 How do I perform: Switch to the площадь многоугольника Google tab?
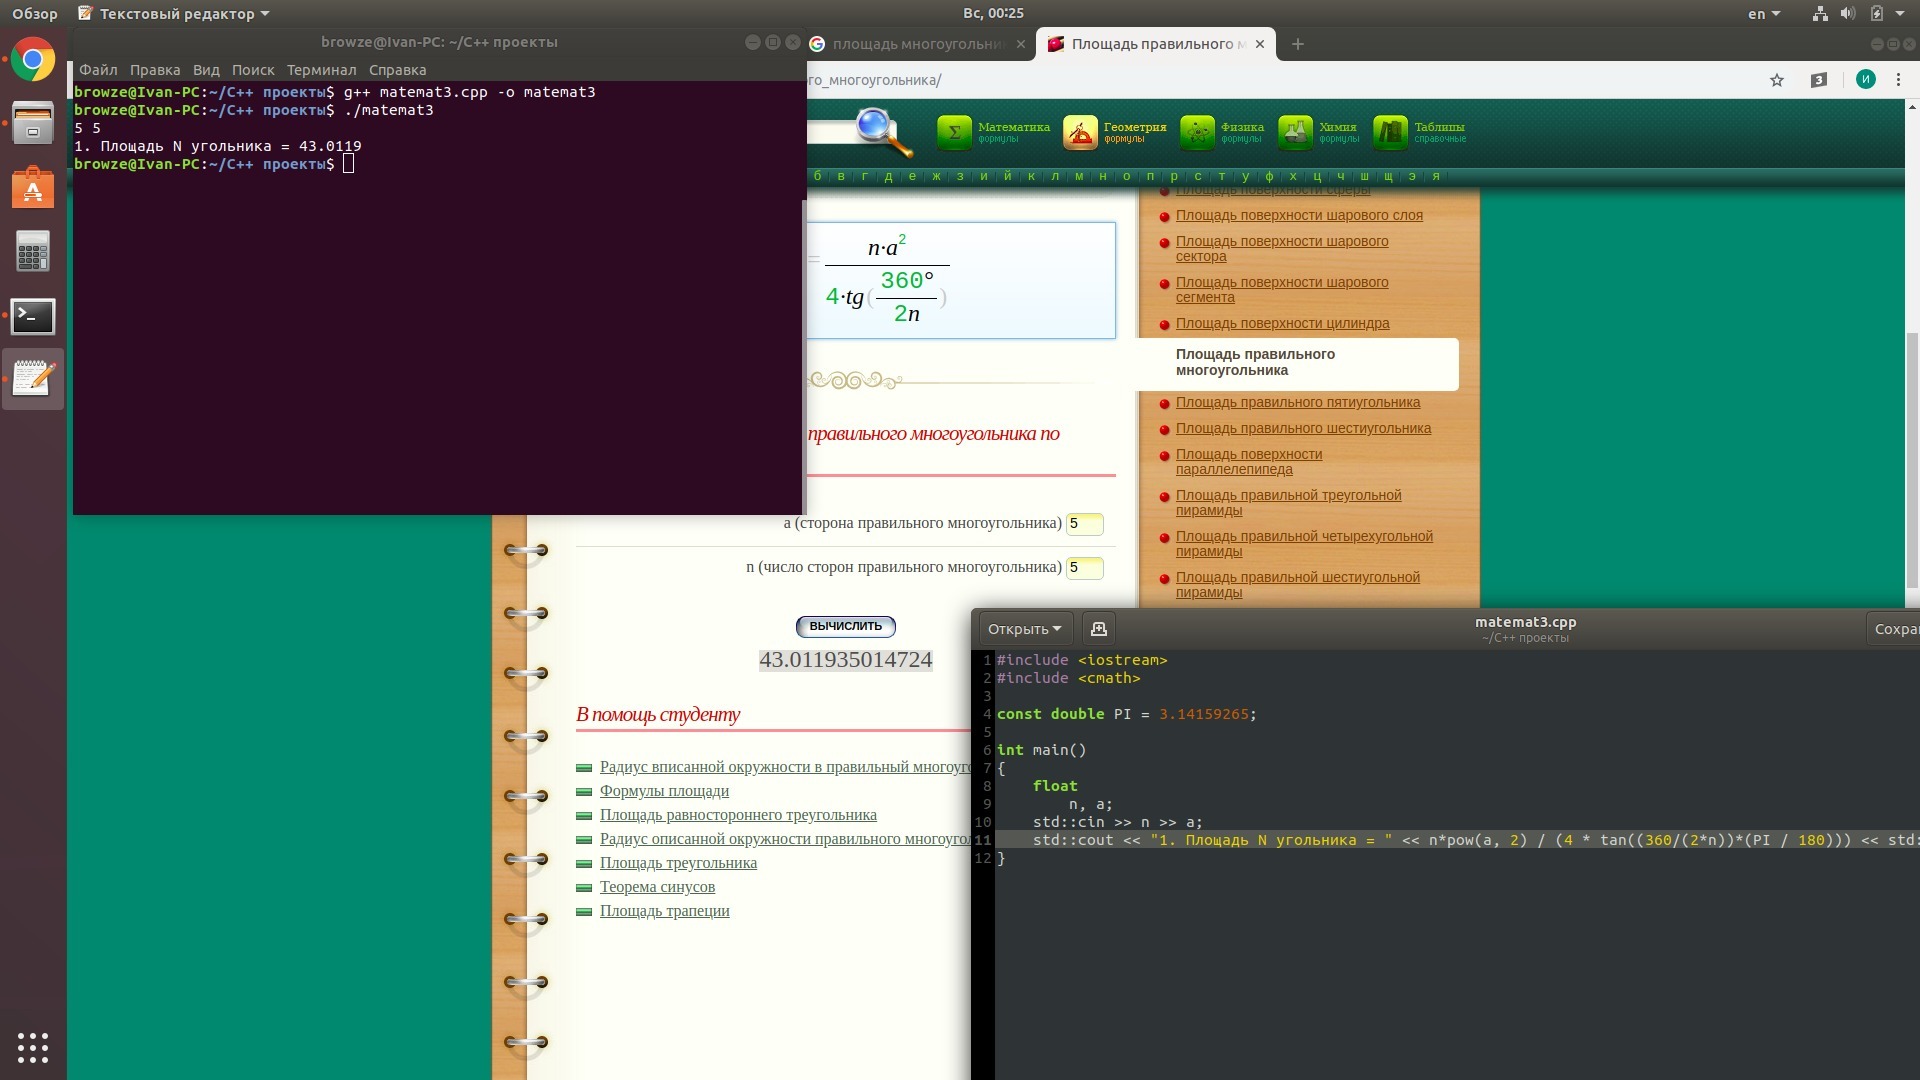[916, 44]
